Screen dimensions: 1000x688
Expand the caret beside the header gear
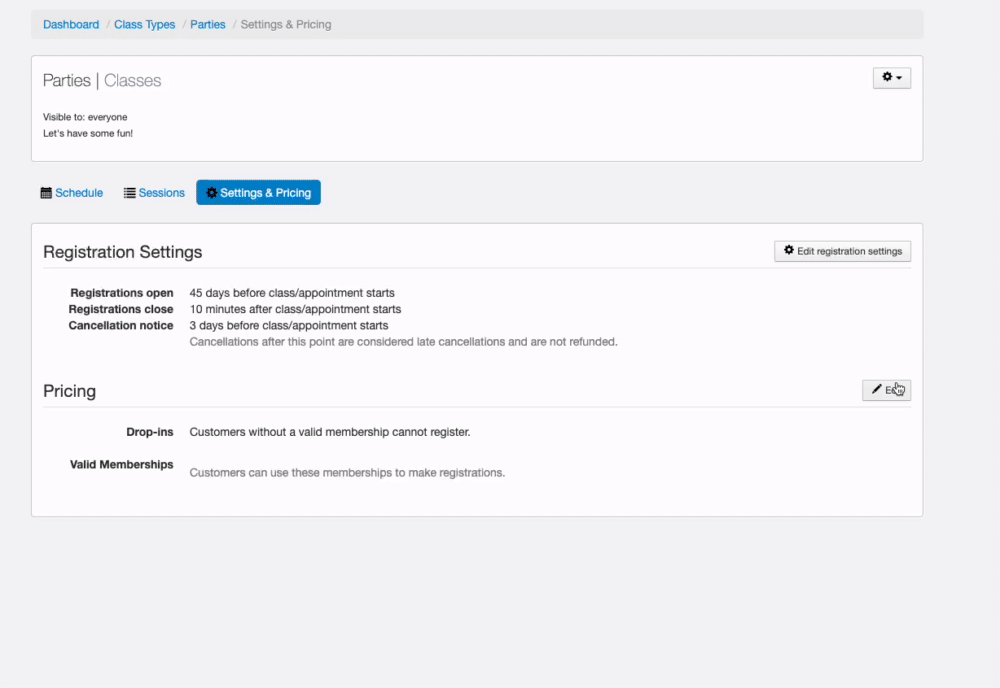pyautogui.click(x=899, y=78)
